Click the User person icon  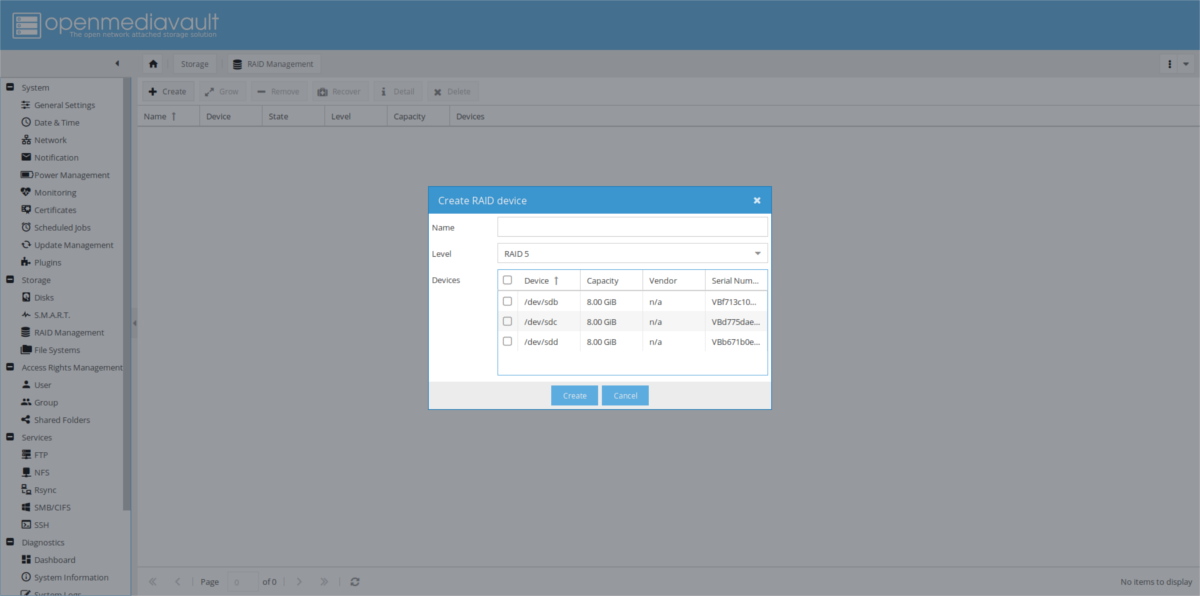coord(26,385)
